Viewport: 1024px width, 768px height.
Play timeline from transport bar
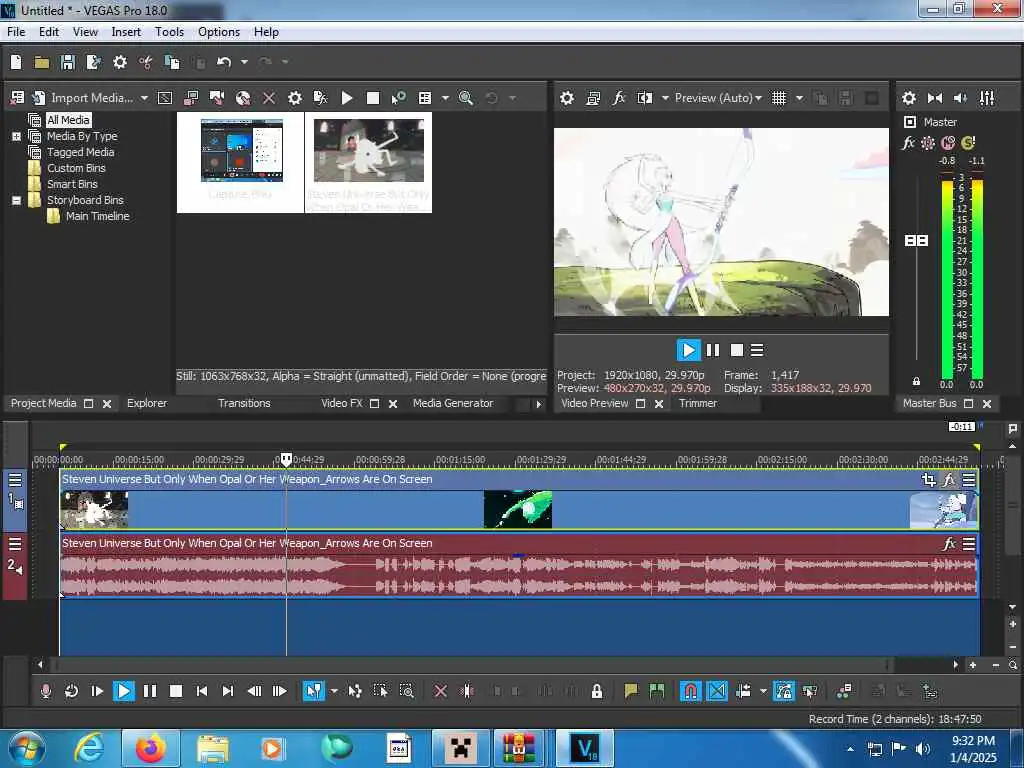(x=123, y=691)
